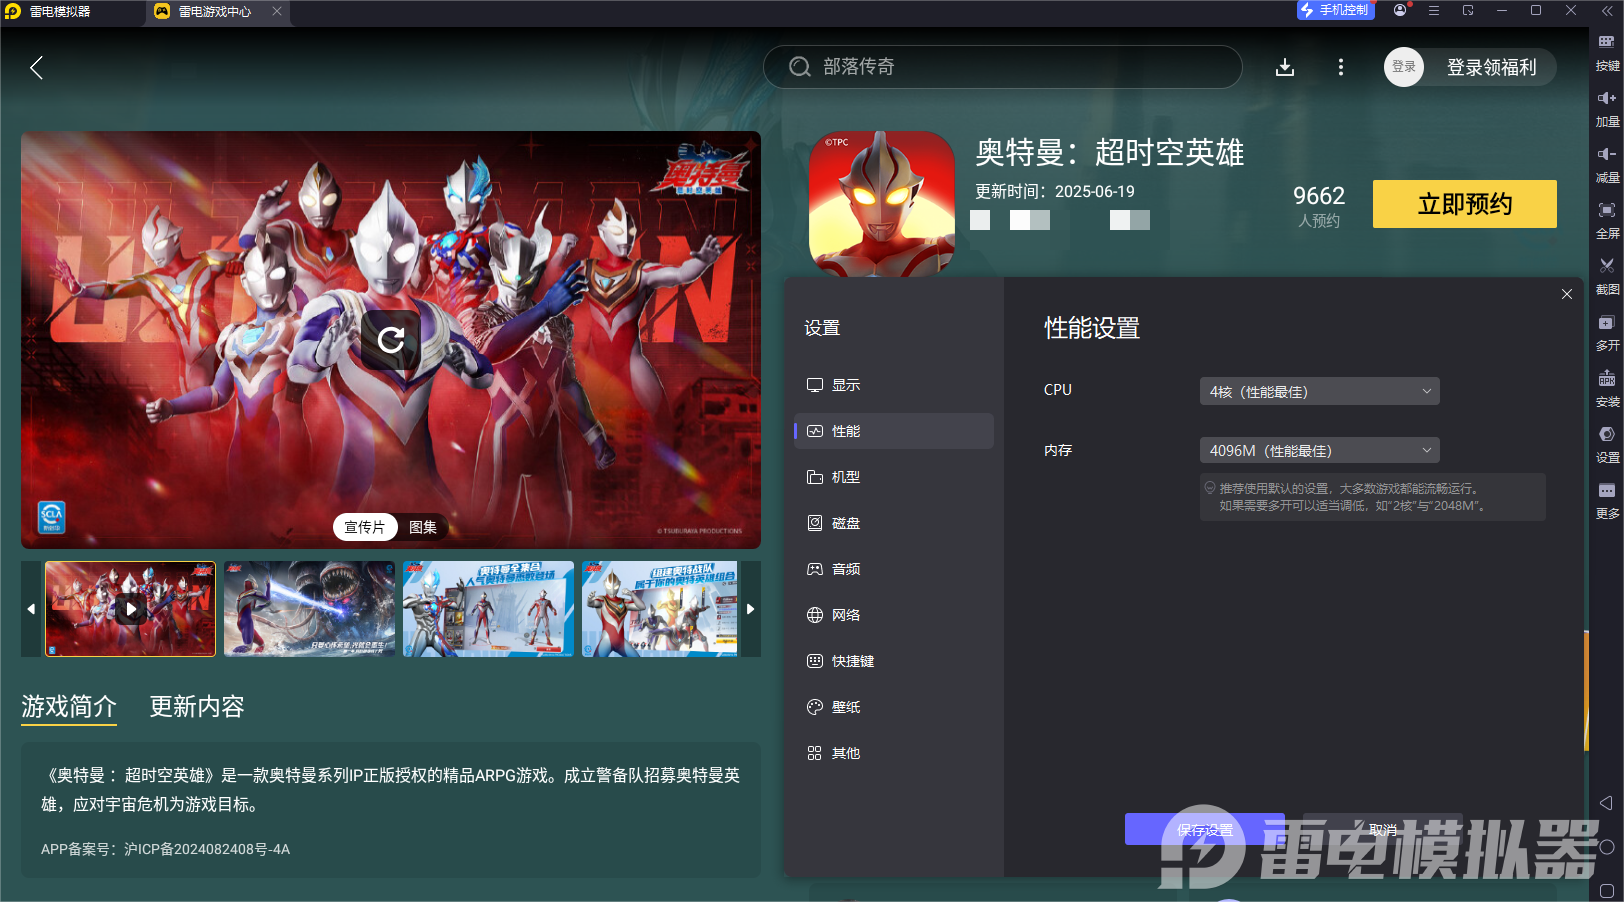Switch to the 雷电模拟器 window tab

(x=60, y=11)
